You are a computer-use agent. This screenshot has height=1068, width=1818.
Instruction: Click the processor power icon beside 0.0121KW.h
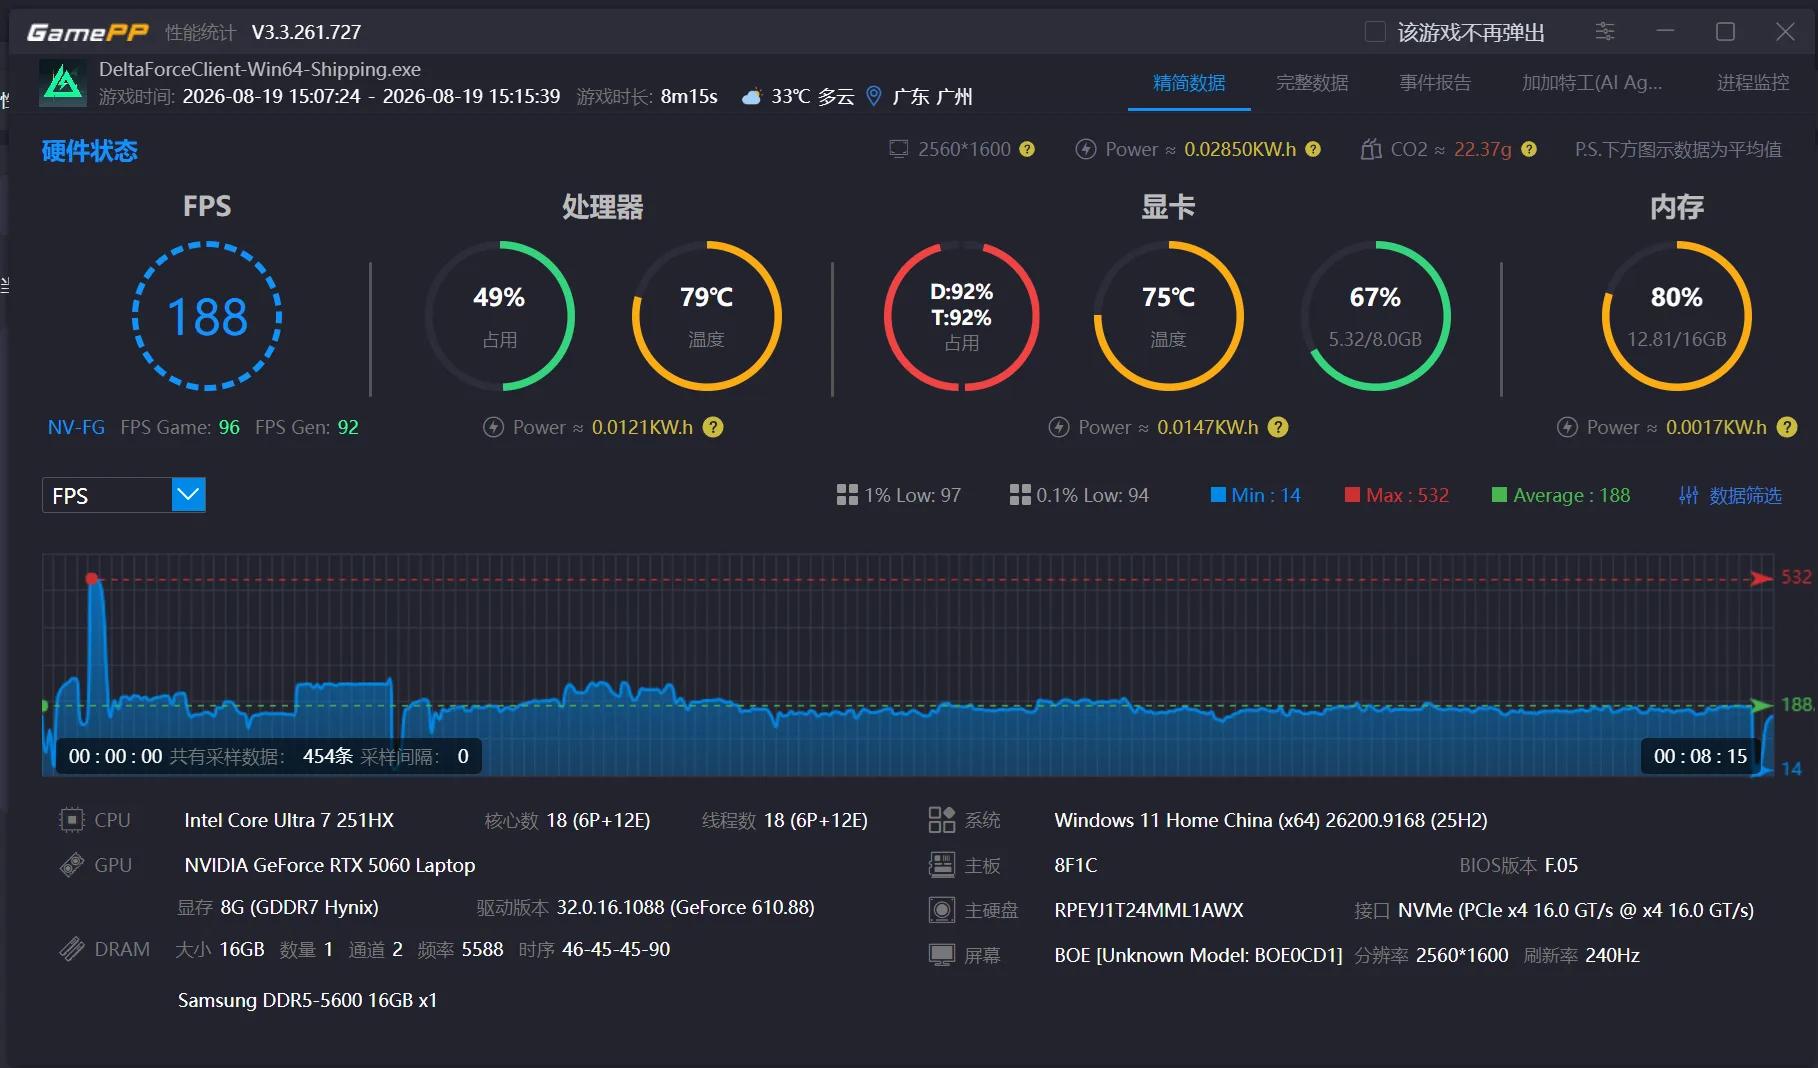[493, 427]
